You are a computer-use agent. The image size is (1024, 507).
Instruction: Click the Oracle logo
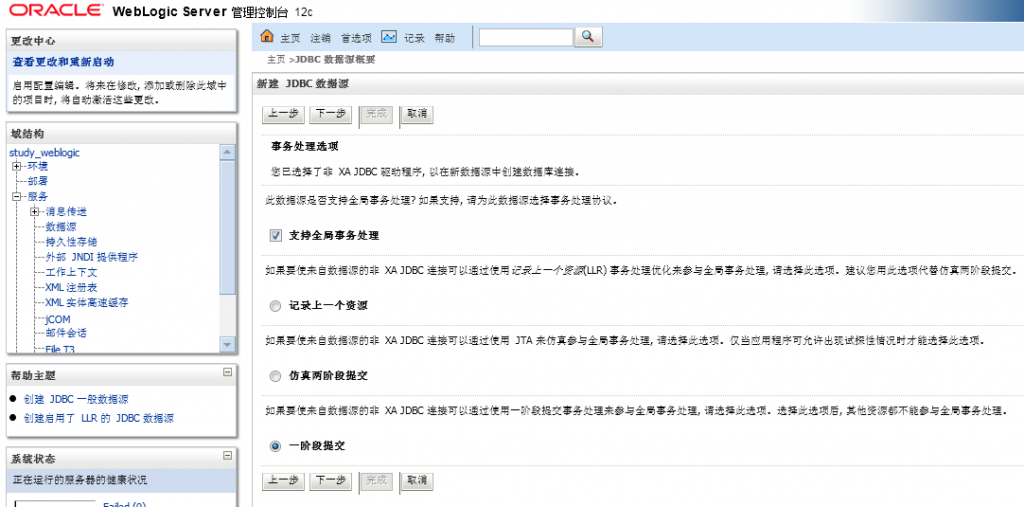click(56, 10)
